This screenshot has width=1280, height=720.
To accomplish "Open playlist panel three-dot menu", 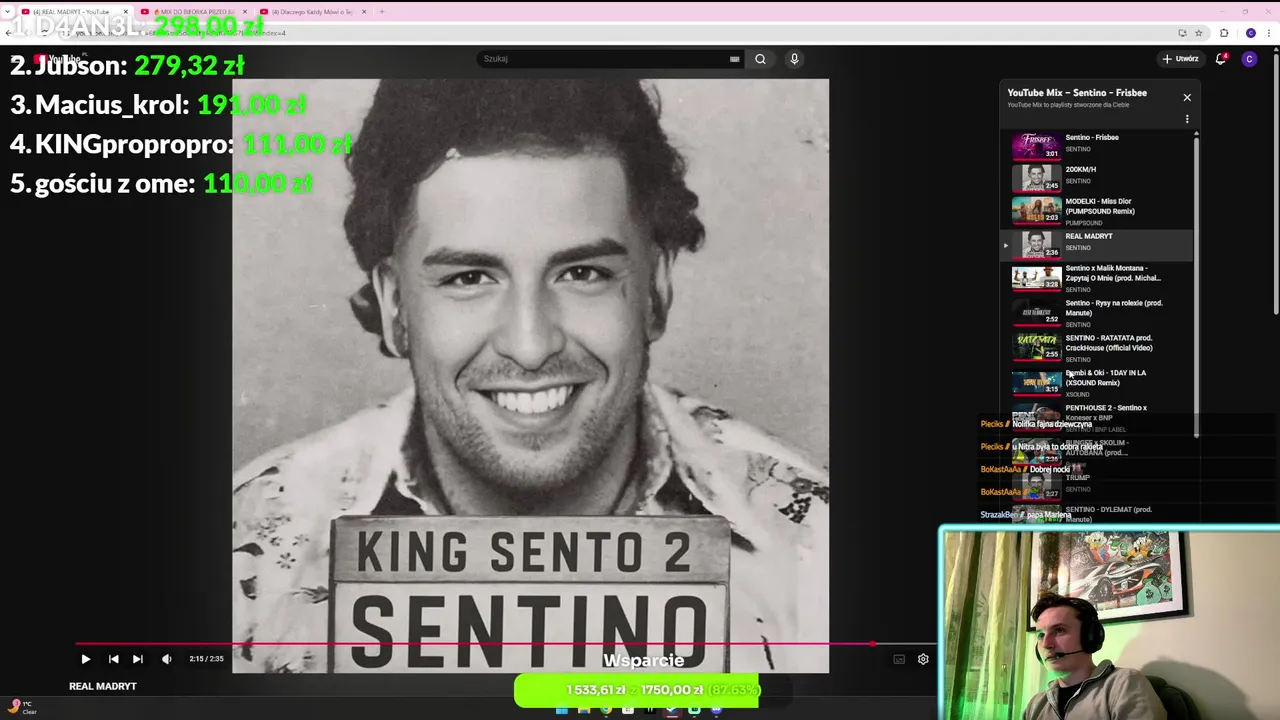I will [1187, 119].
